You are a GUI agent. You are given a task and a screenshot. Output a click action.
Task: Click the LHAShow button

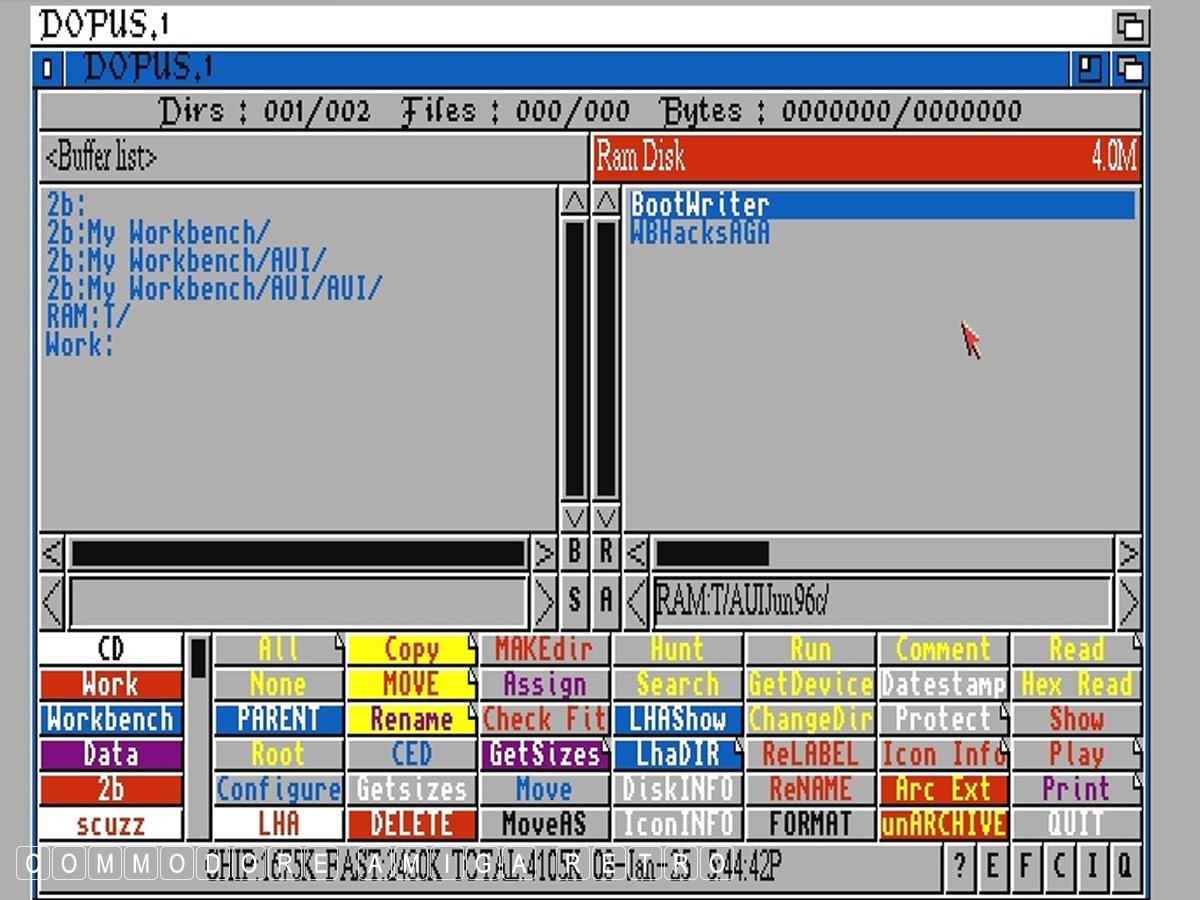677,720
